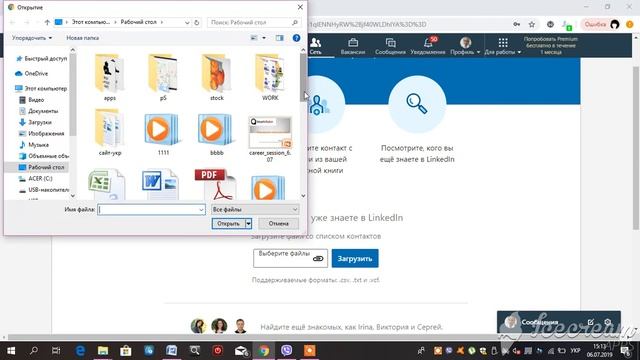Select Рабочий стол in the tree

(42, 167)
